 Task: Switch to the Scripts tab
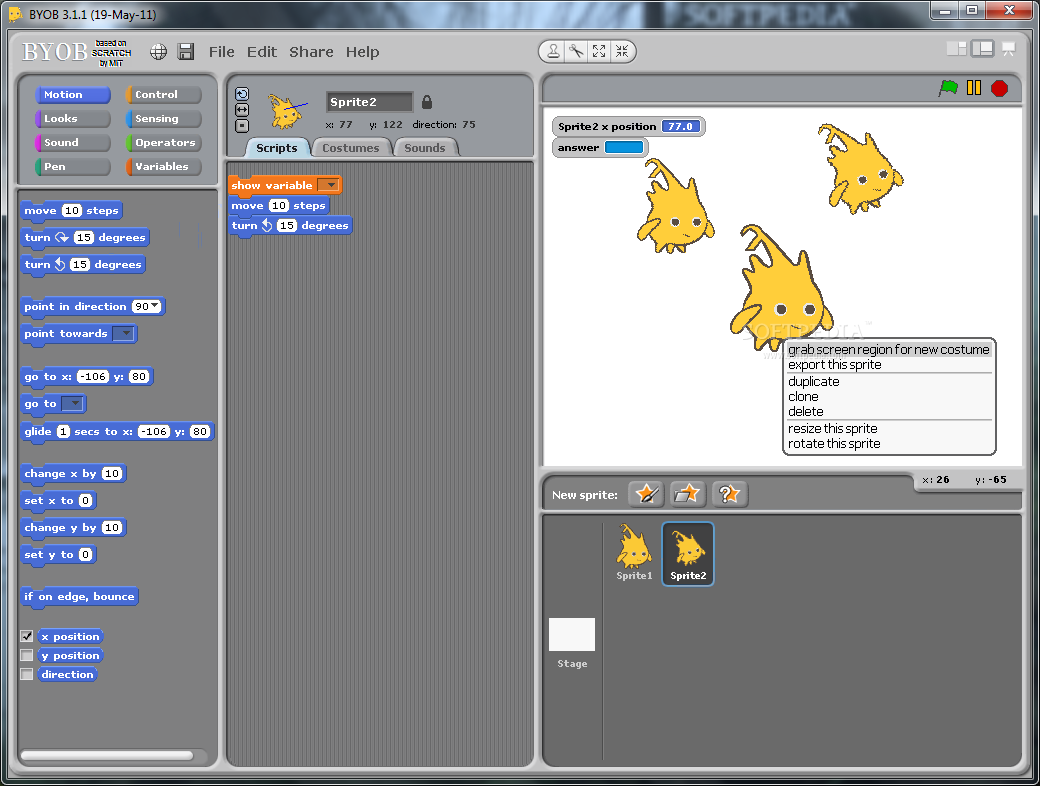277,148
